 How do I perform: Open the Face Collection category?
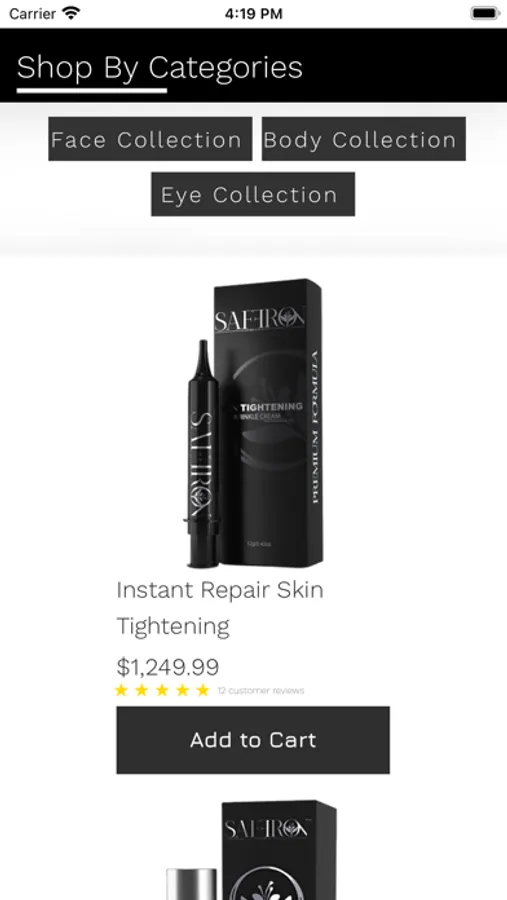(x=150, y=139)
